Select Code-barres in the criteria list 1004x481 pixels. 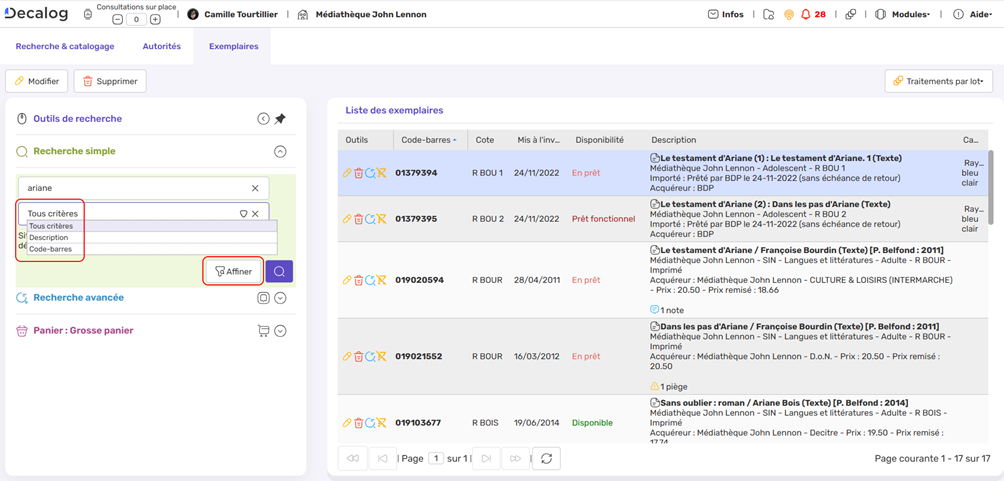51,249
